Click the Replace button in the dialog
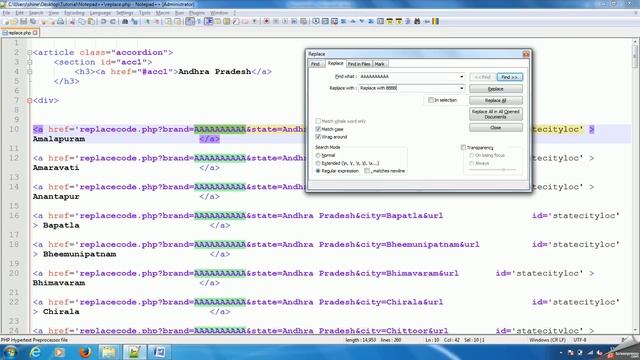The width and height of the screenshot is (640, 360). (496, 89)
